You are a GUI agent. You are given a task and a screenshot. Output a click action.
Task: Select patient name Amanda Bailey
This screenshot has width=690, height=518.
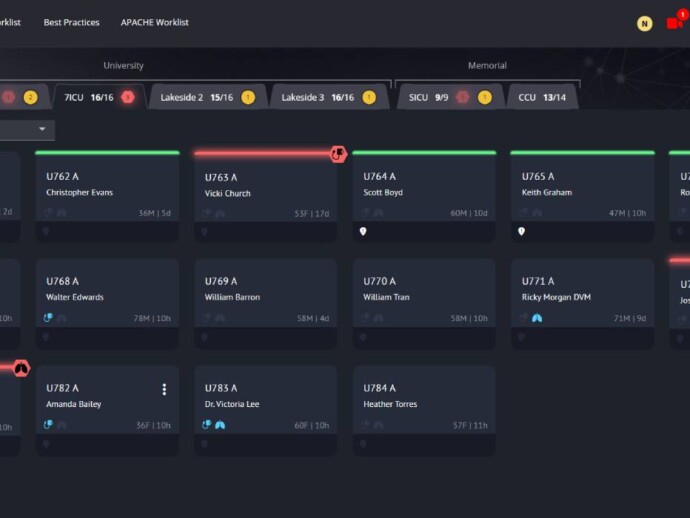(73, 404)
